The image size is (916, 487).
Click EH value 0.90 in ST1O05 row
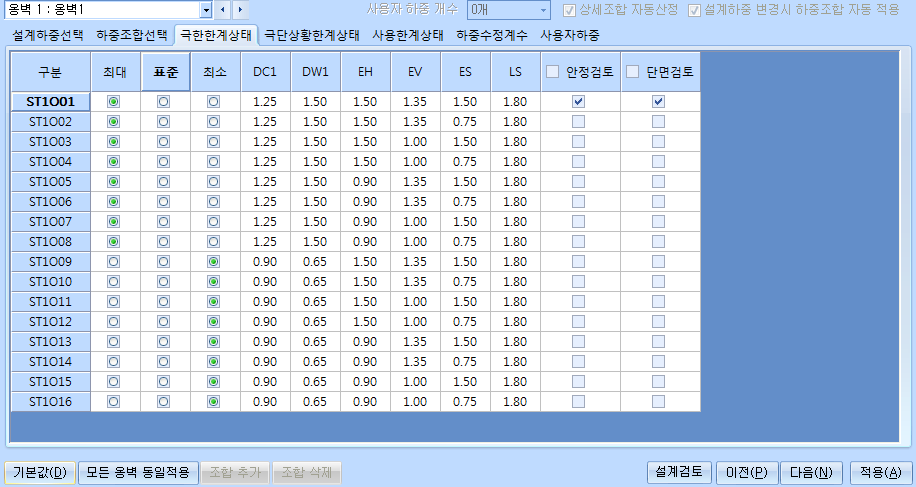366,182
